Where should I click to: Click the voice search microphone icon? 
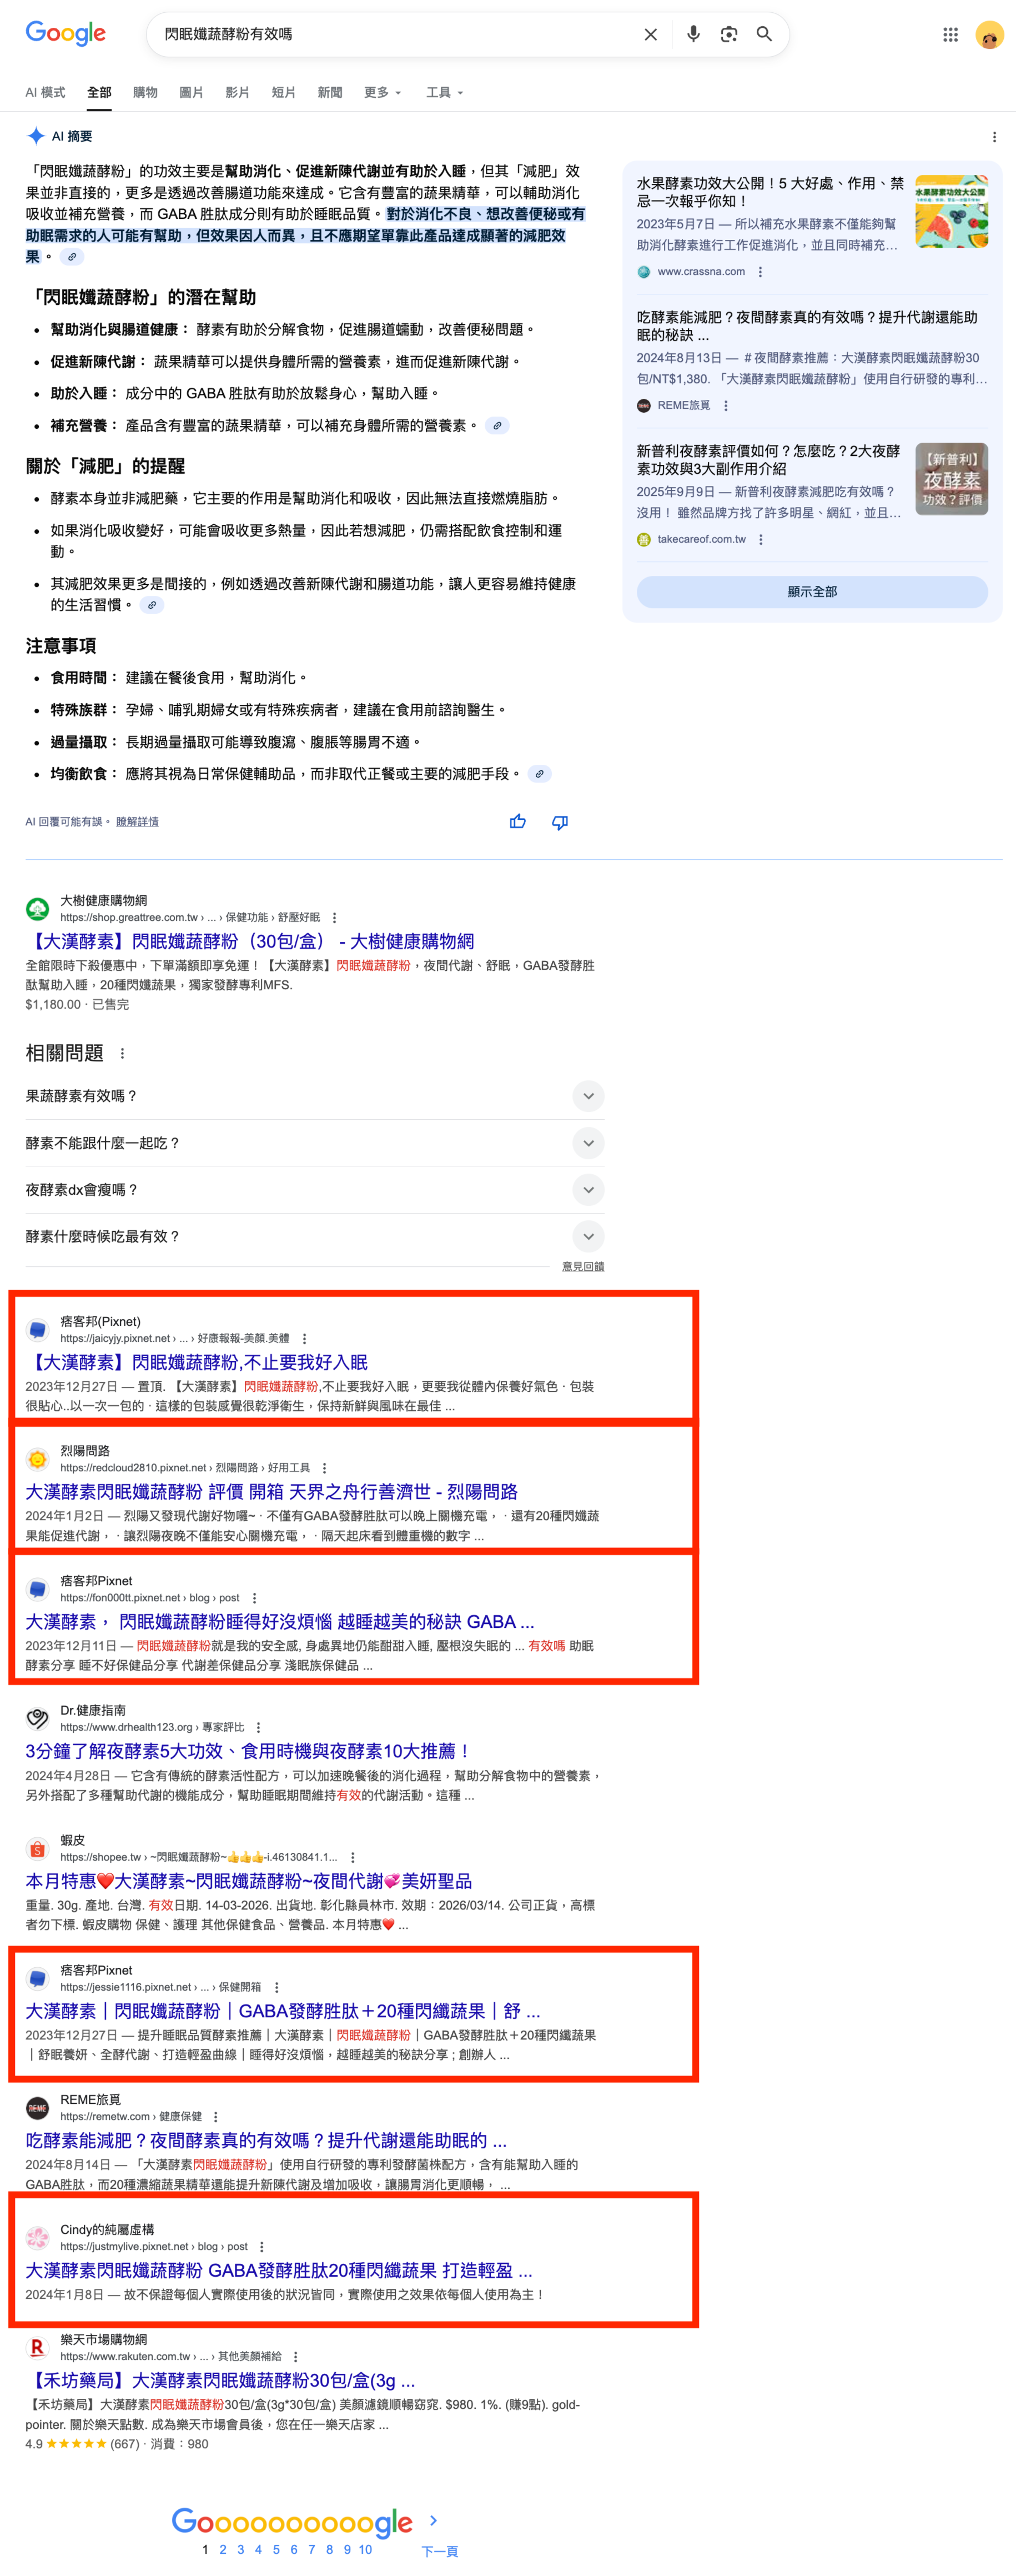pyautogui.click(x=693, y=34)
